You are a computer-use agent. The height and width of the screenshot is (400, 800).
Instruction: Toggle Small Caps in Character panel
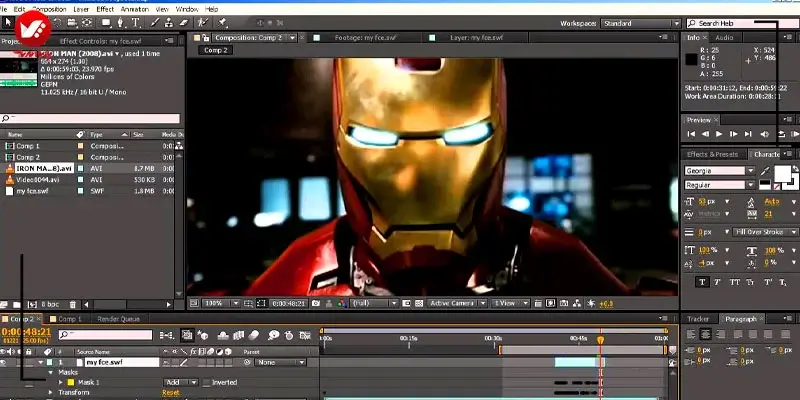tap(750, 282)
